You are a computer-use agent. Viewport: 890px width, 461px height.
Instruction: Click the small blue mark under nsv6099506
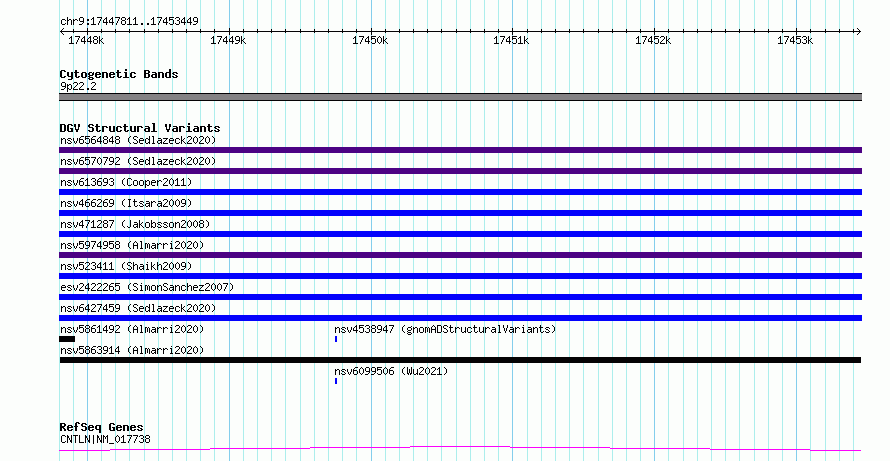point(336,381)
